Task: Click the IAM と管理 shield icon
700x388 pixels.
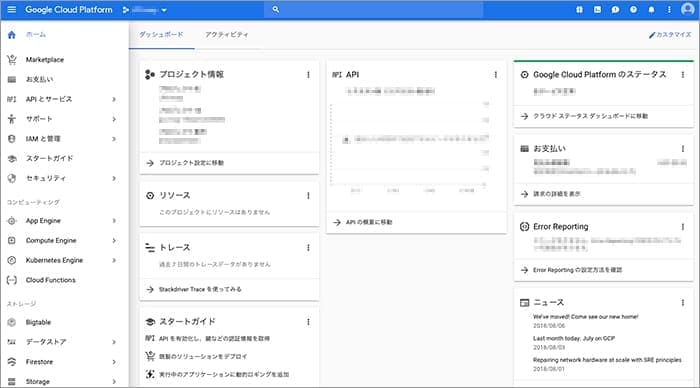Action: click(12, 139)
